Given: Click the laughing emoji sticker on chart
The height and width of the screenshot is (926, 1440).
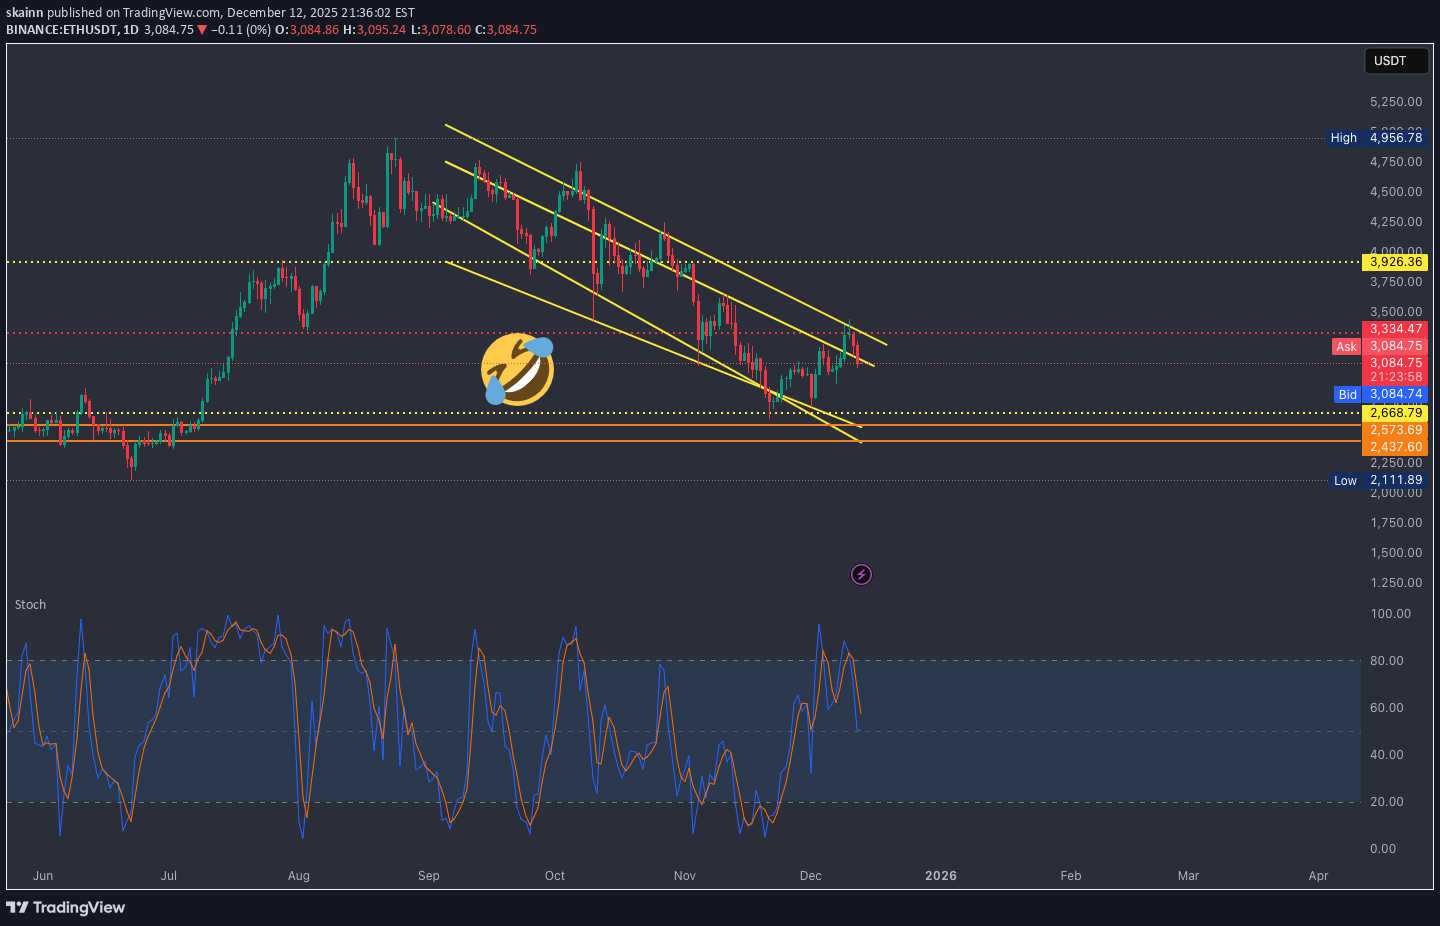Looking at the screenshot, I should [517, 369].
